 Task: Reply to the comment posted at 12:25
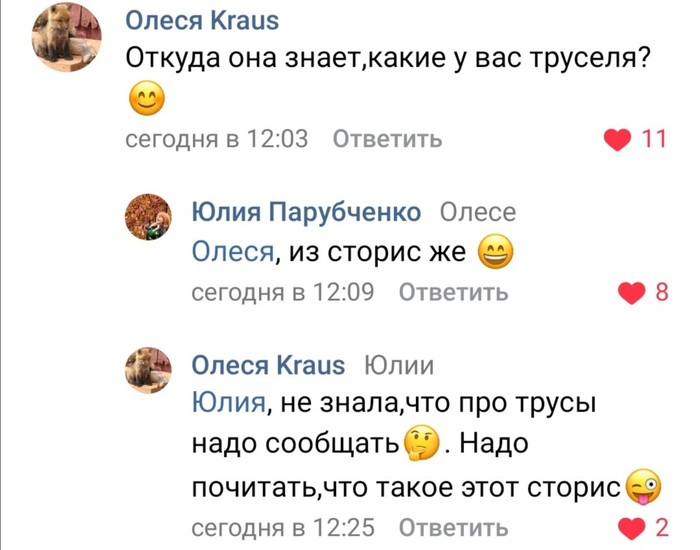tap(453, 527)
